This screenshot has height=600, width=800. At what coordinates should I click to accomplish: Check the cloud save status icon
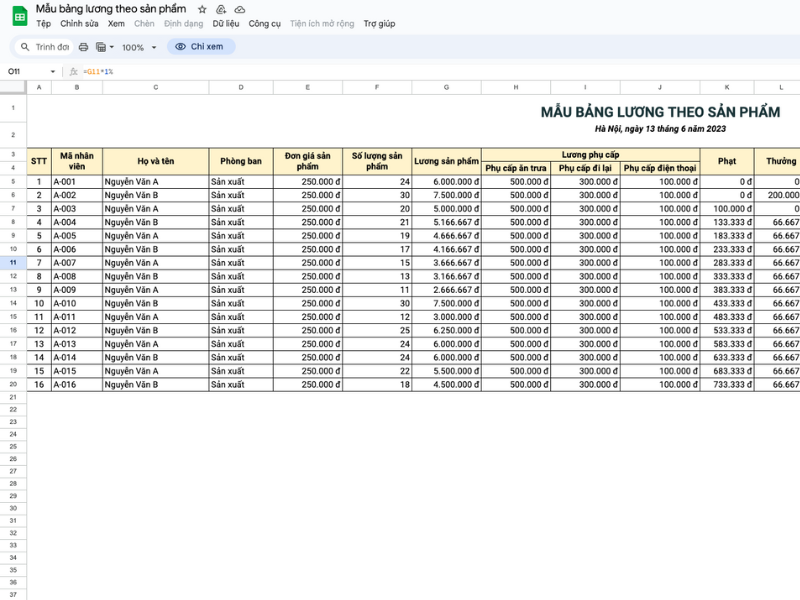239,9
